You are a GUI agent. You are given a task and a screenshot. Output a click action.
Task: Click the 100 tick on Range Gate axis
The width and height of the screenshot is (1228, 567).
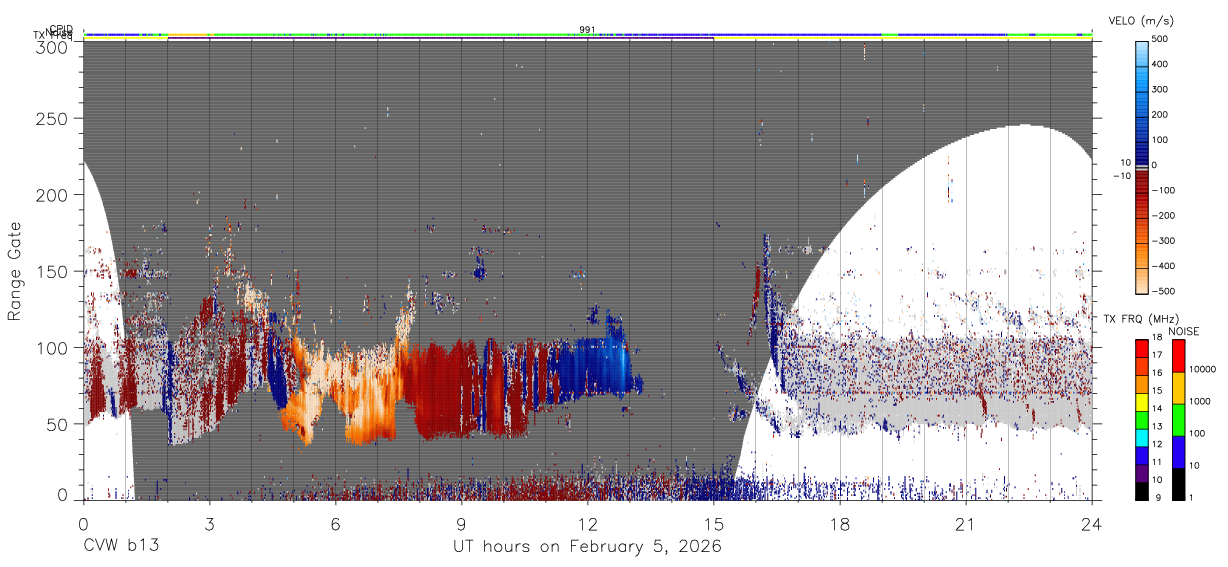pyautogui.click(x=51, y=347)
